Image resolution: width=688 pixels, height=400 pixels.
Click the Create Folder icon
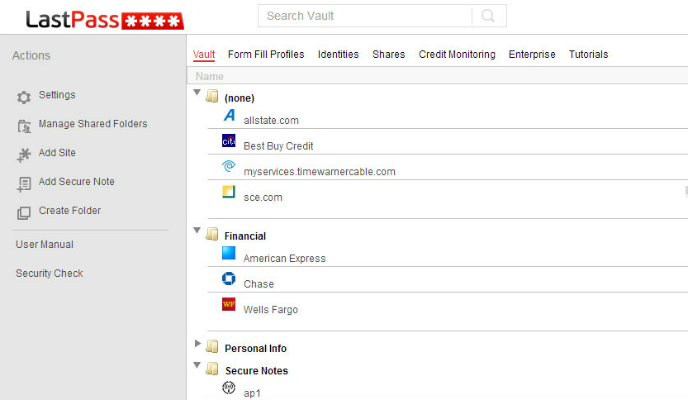point(24,213)
